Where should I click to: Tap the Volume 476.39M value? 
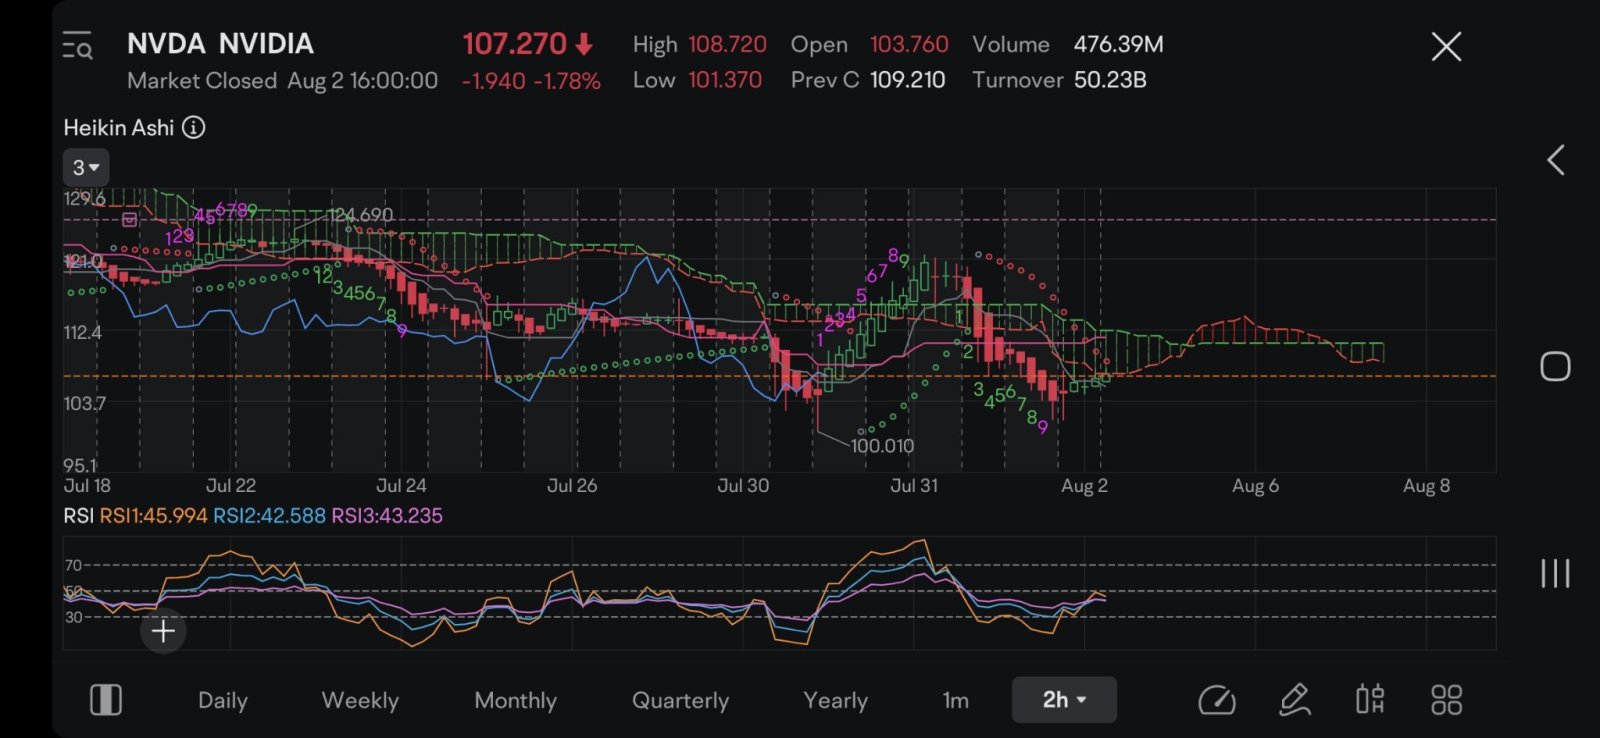point(1118,44)
